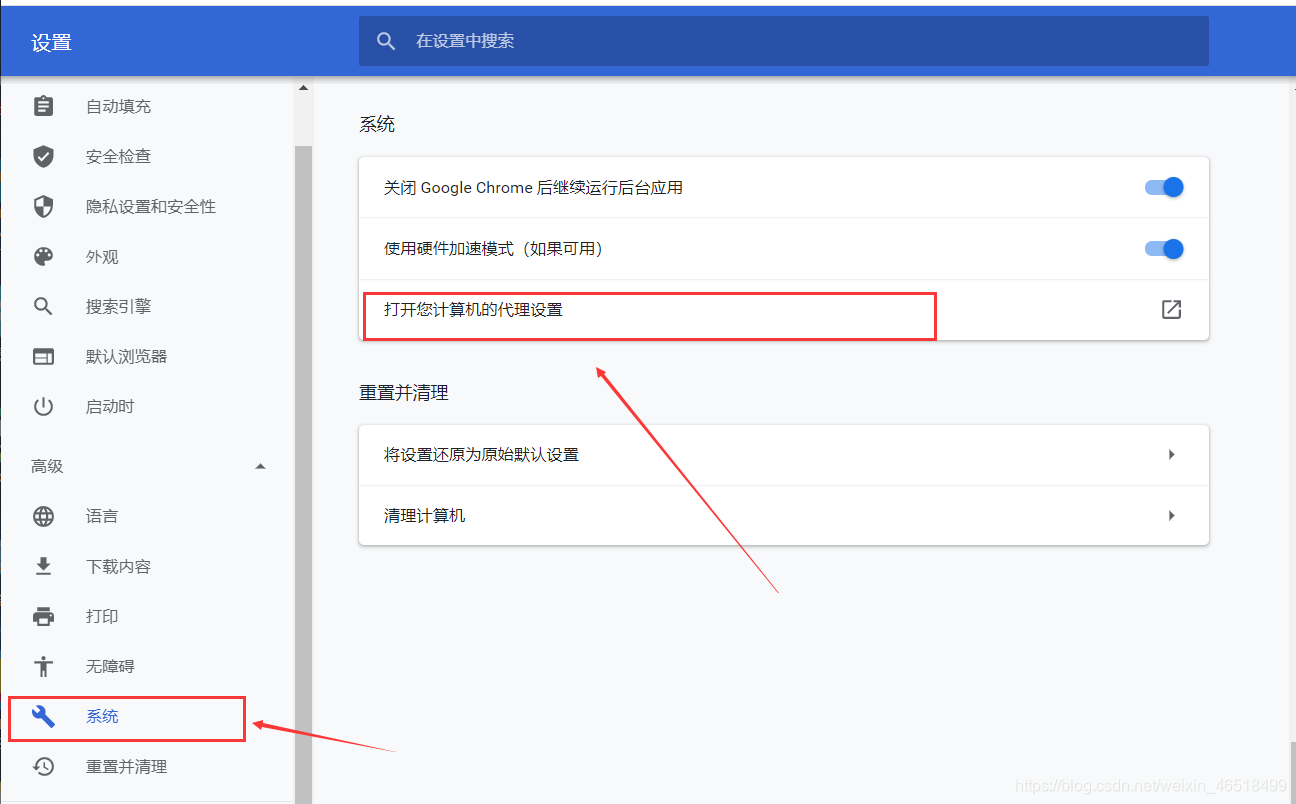The width and height of the screenshot is (1296, 804).
Task: Click the 重置并清理 restore clock icon
Action: click(x=43, y=766)
